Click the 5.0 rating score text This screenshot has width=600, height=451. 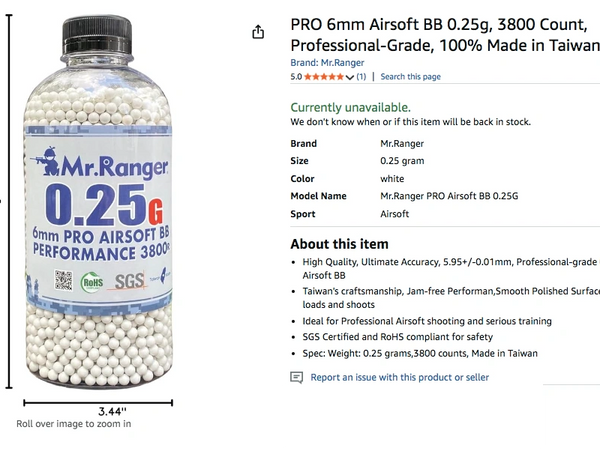tap(296, 77)
